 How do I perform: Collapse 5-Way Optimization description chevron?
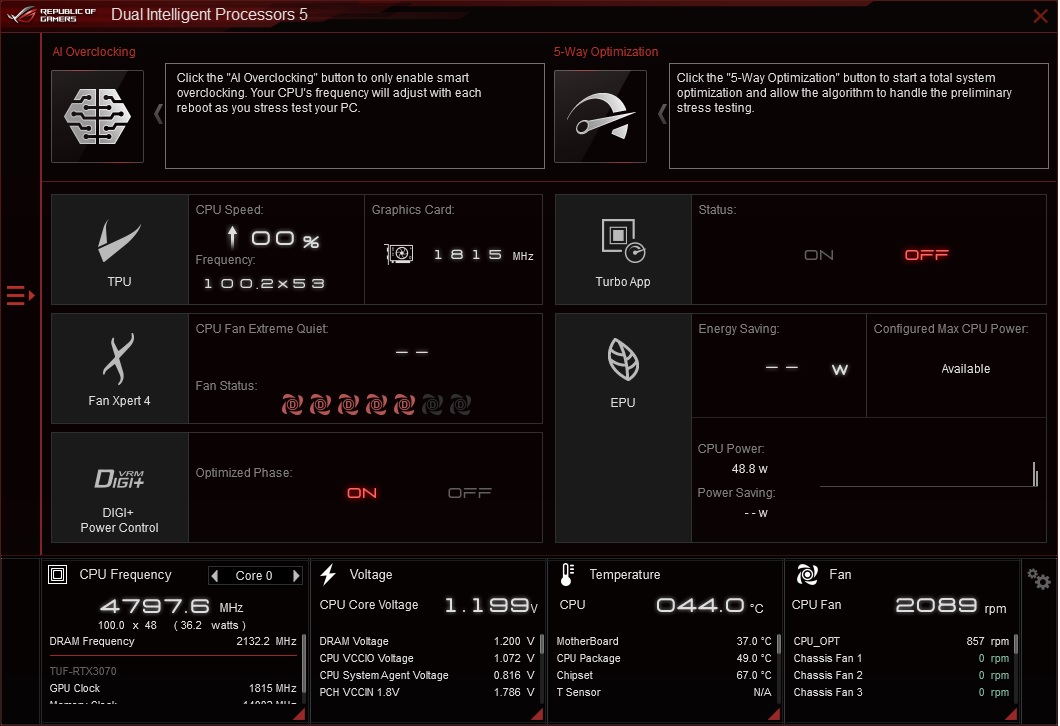tap(662, 114)
